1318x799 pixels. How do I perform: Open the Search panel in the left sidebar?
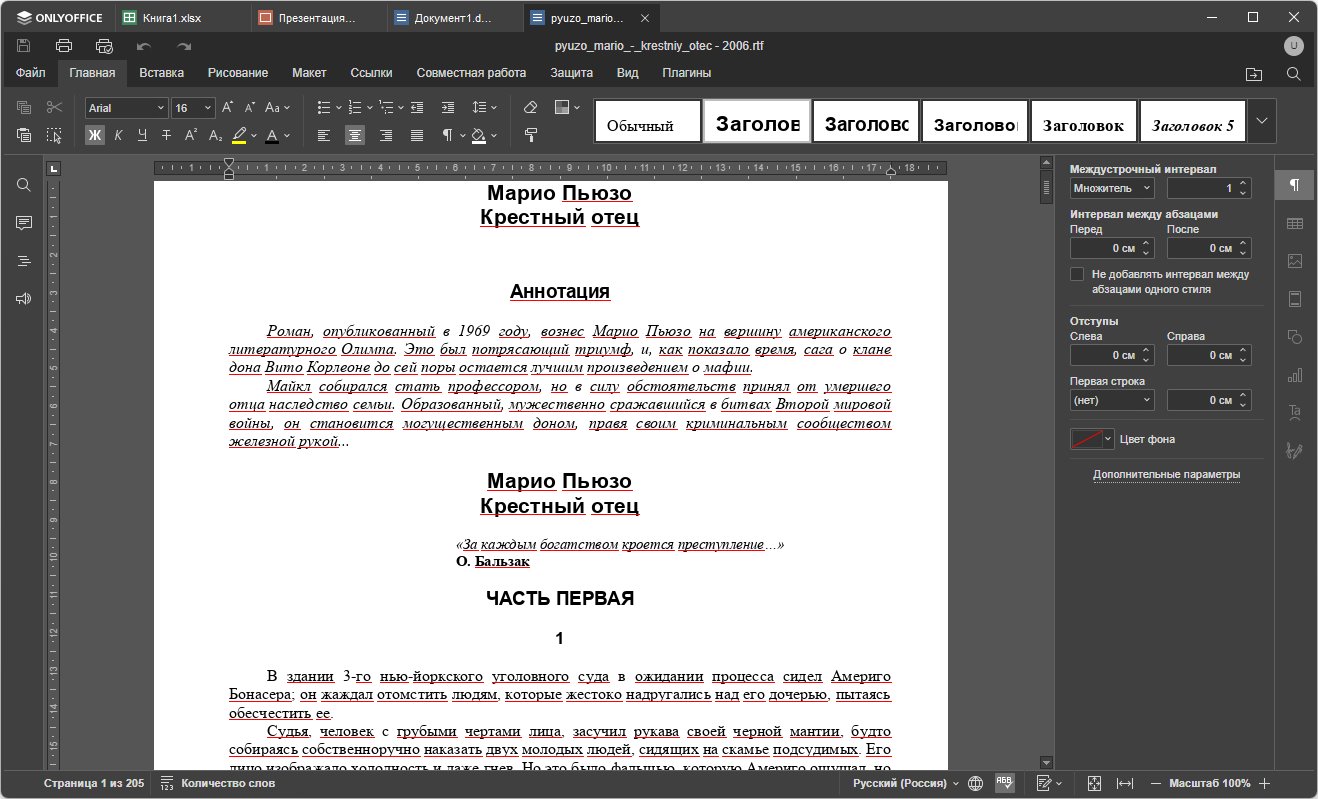coord(24,185)
